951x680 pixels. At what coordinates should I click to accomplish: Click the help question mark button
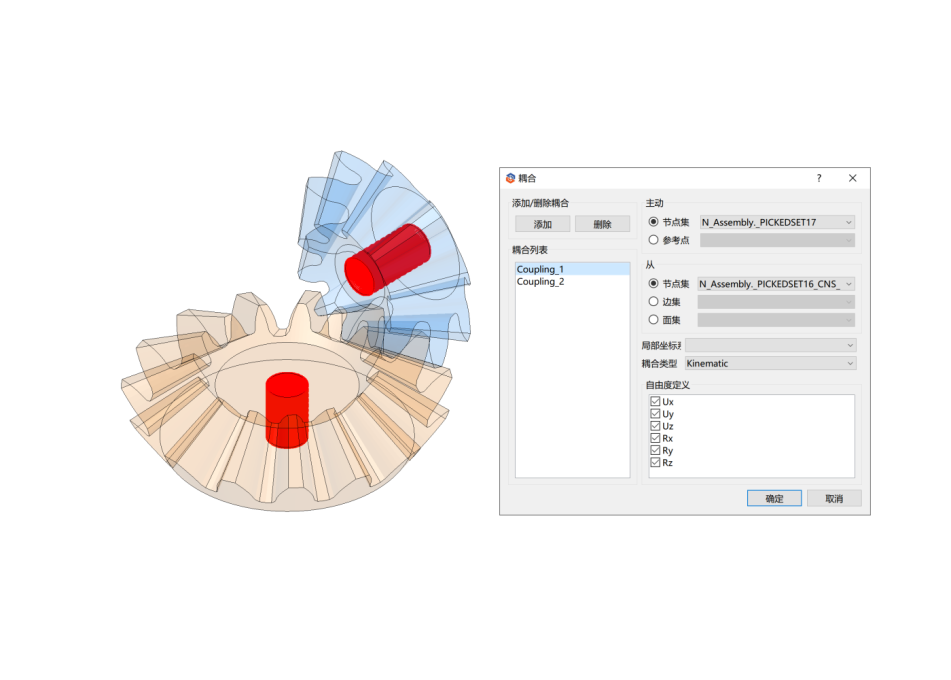[x=819, y=178]
